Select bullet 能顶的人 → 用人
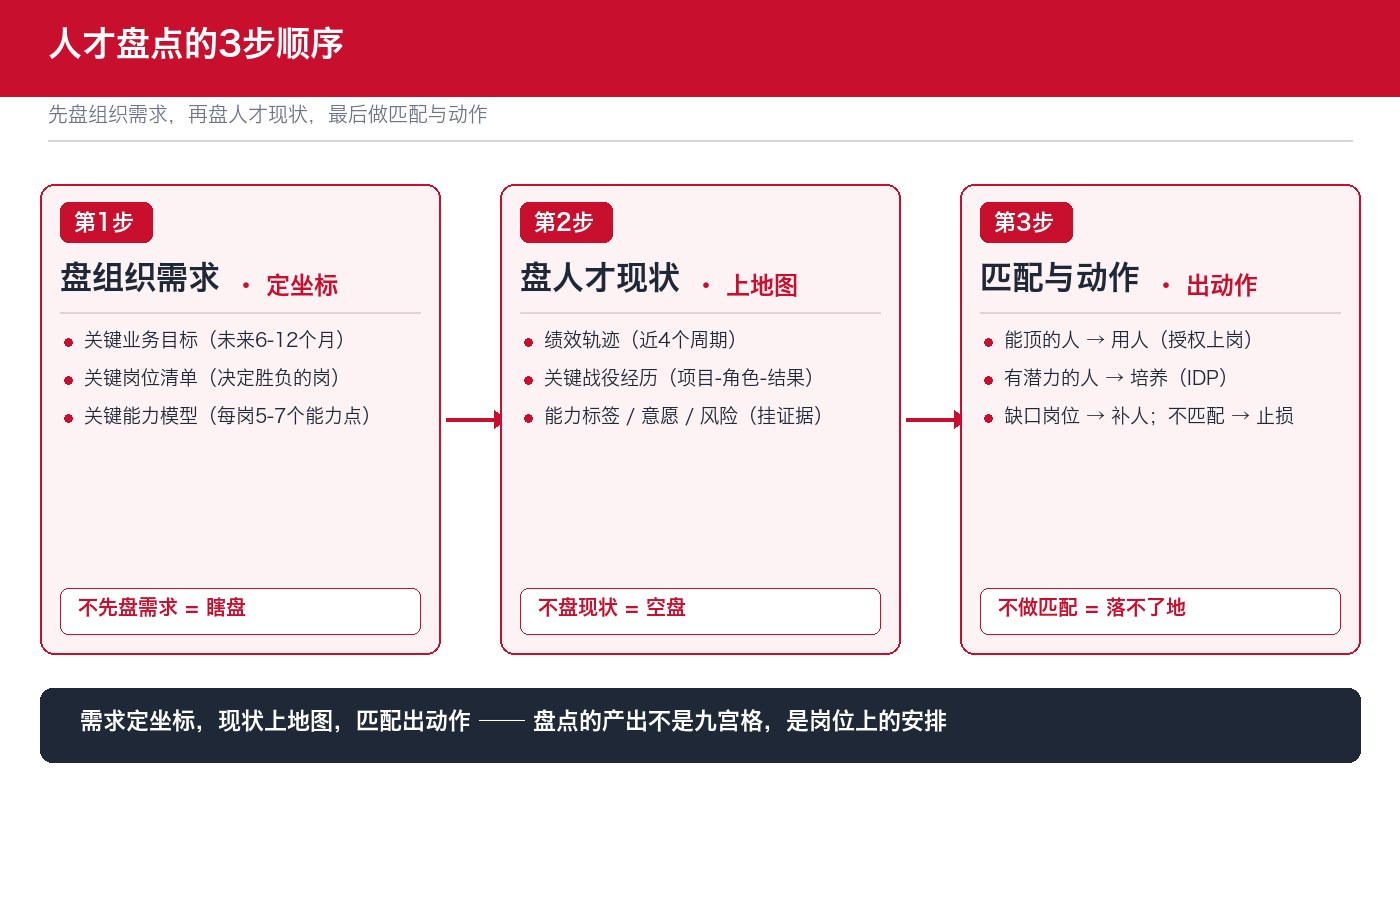The width and height of the screenshot is (1400, 900). point(1118,340)
